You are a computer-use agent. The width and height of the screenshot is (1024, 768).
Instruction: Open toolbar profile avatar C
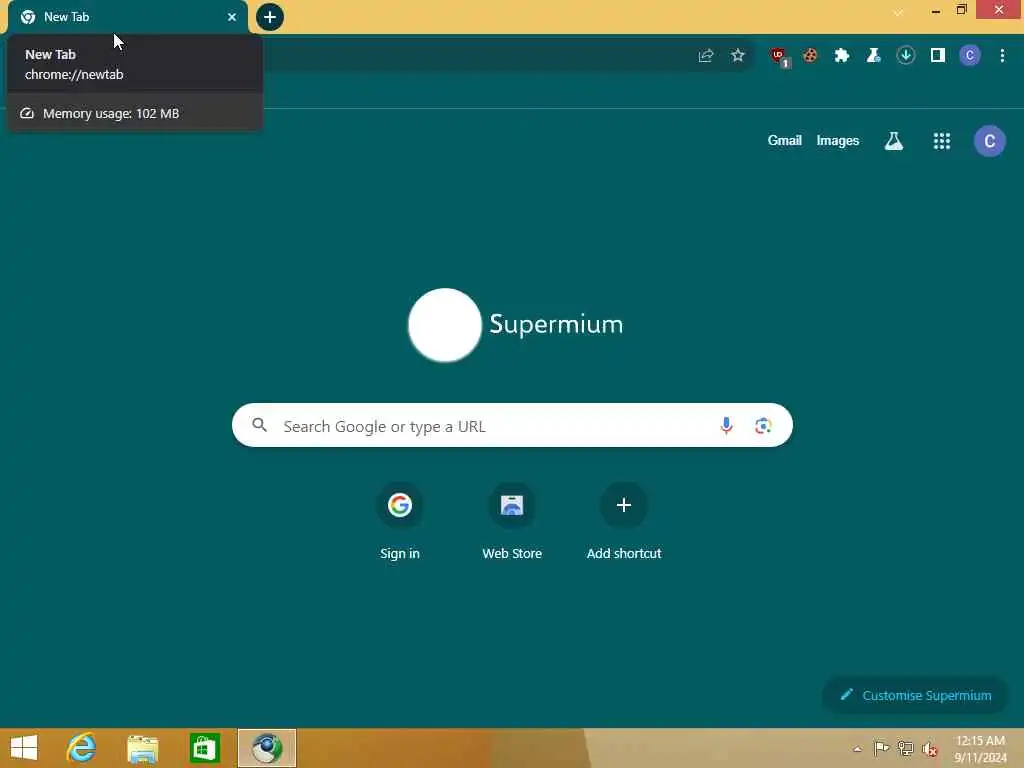pos(970,56)
